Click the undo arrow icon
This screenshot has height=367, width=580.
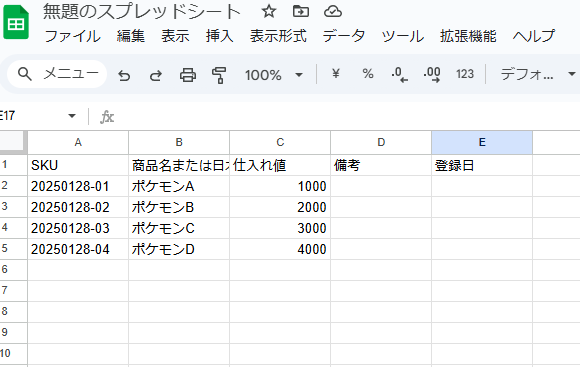click(x=124, y=75)
